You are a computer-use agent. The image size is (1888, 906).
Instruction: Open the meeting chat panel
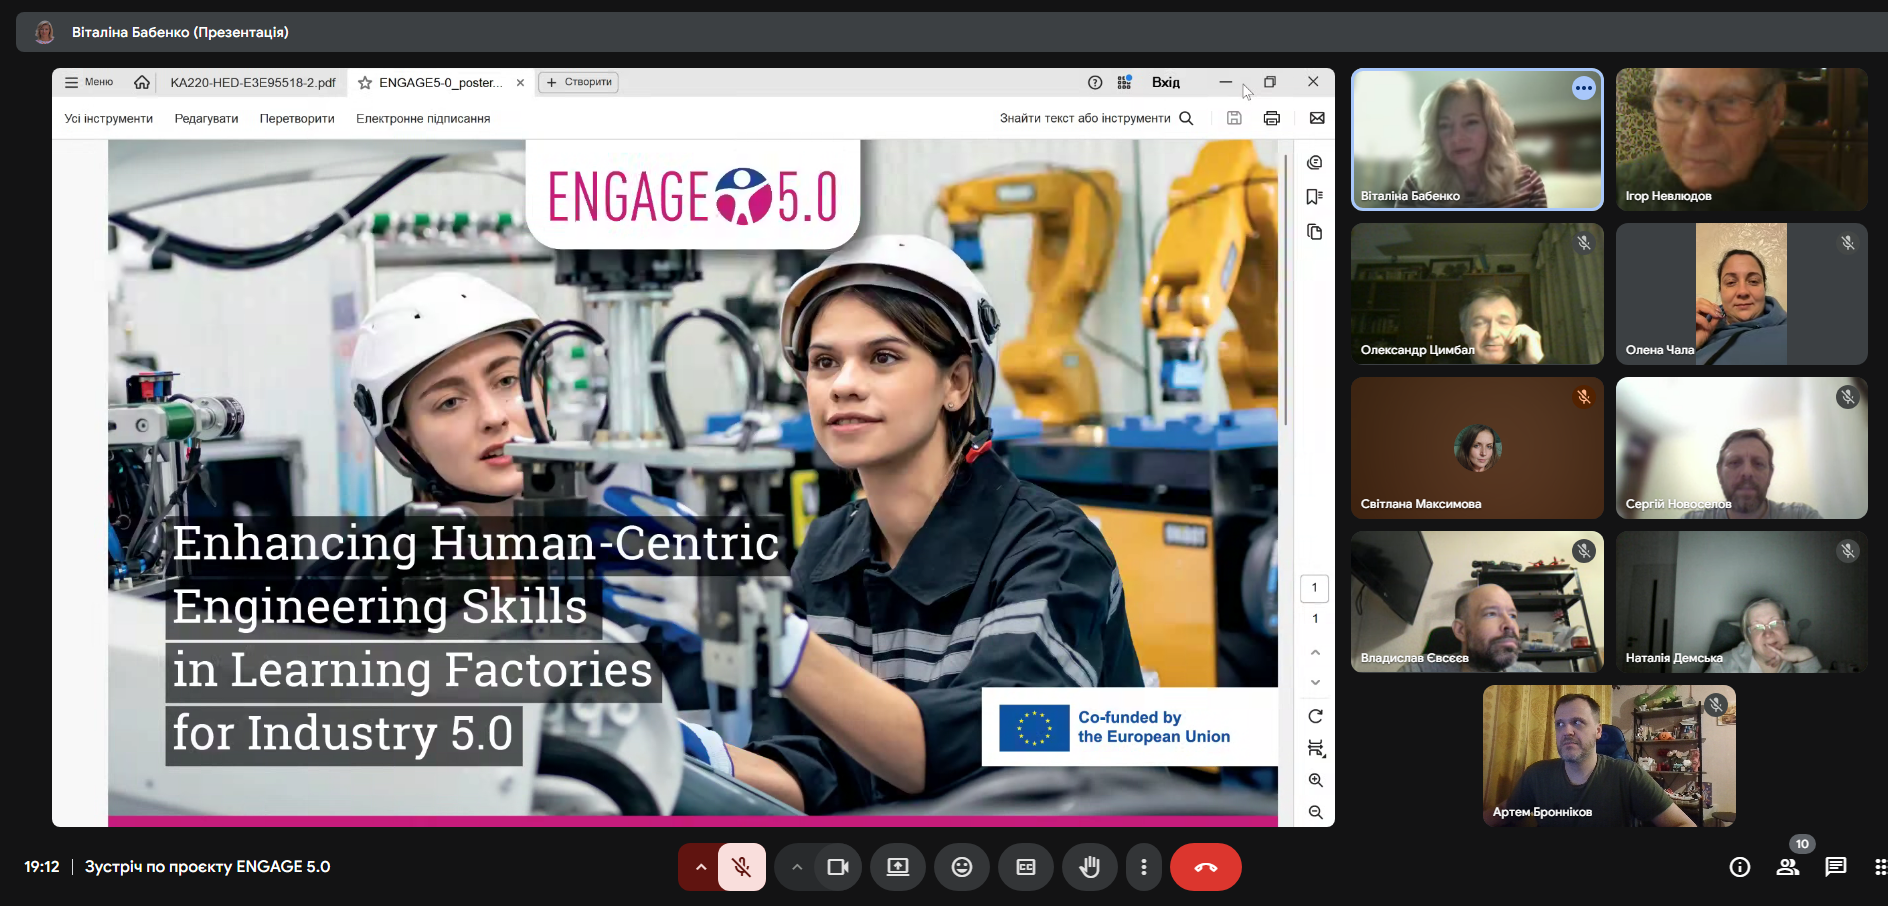point(1835,867)
